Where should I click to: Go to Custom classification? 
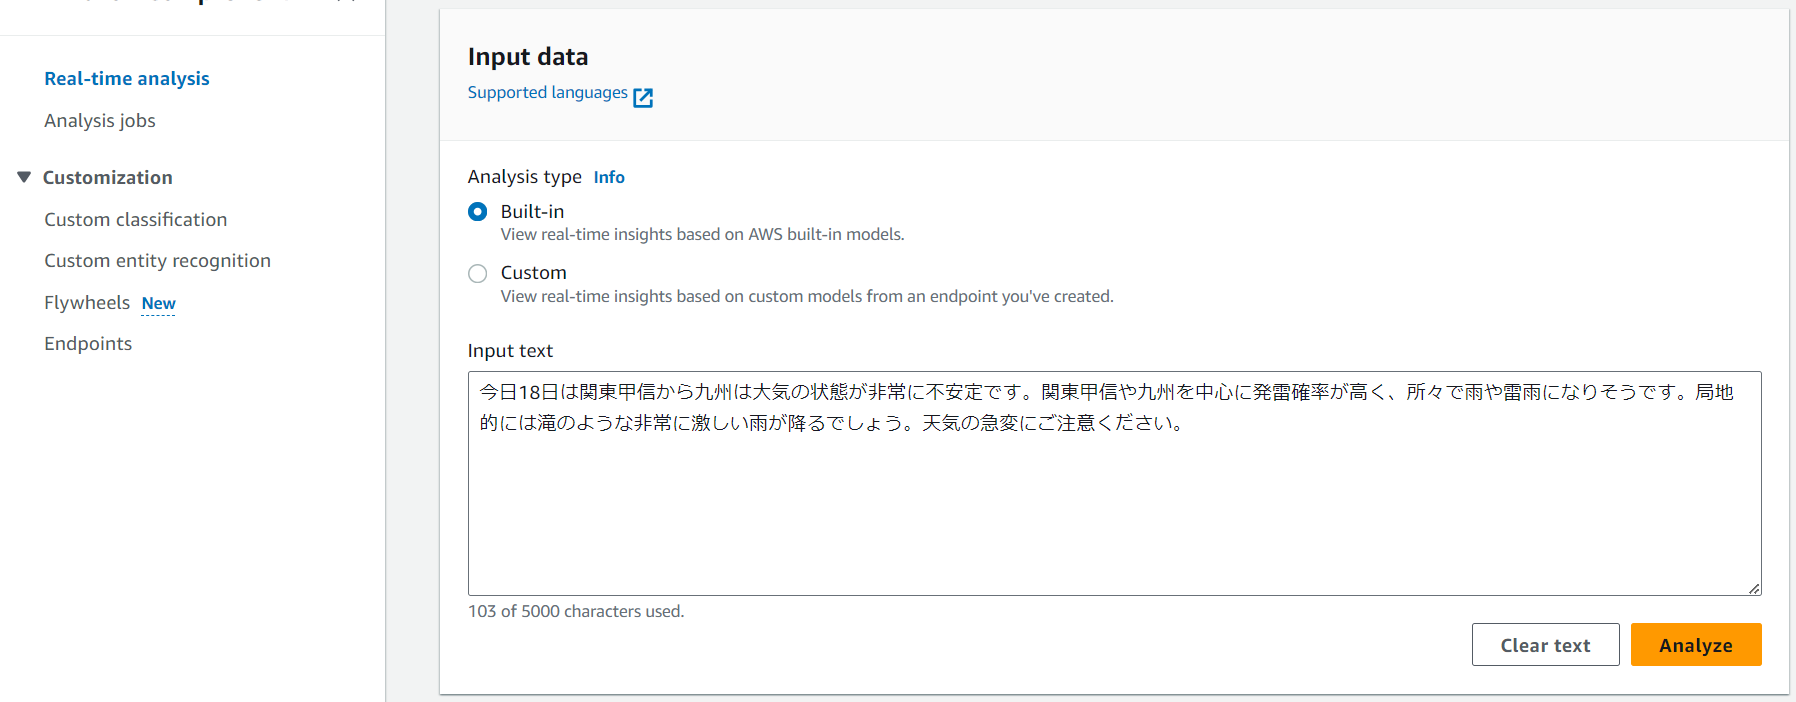pyautogui.click(x=136, y=220)
